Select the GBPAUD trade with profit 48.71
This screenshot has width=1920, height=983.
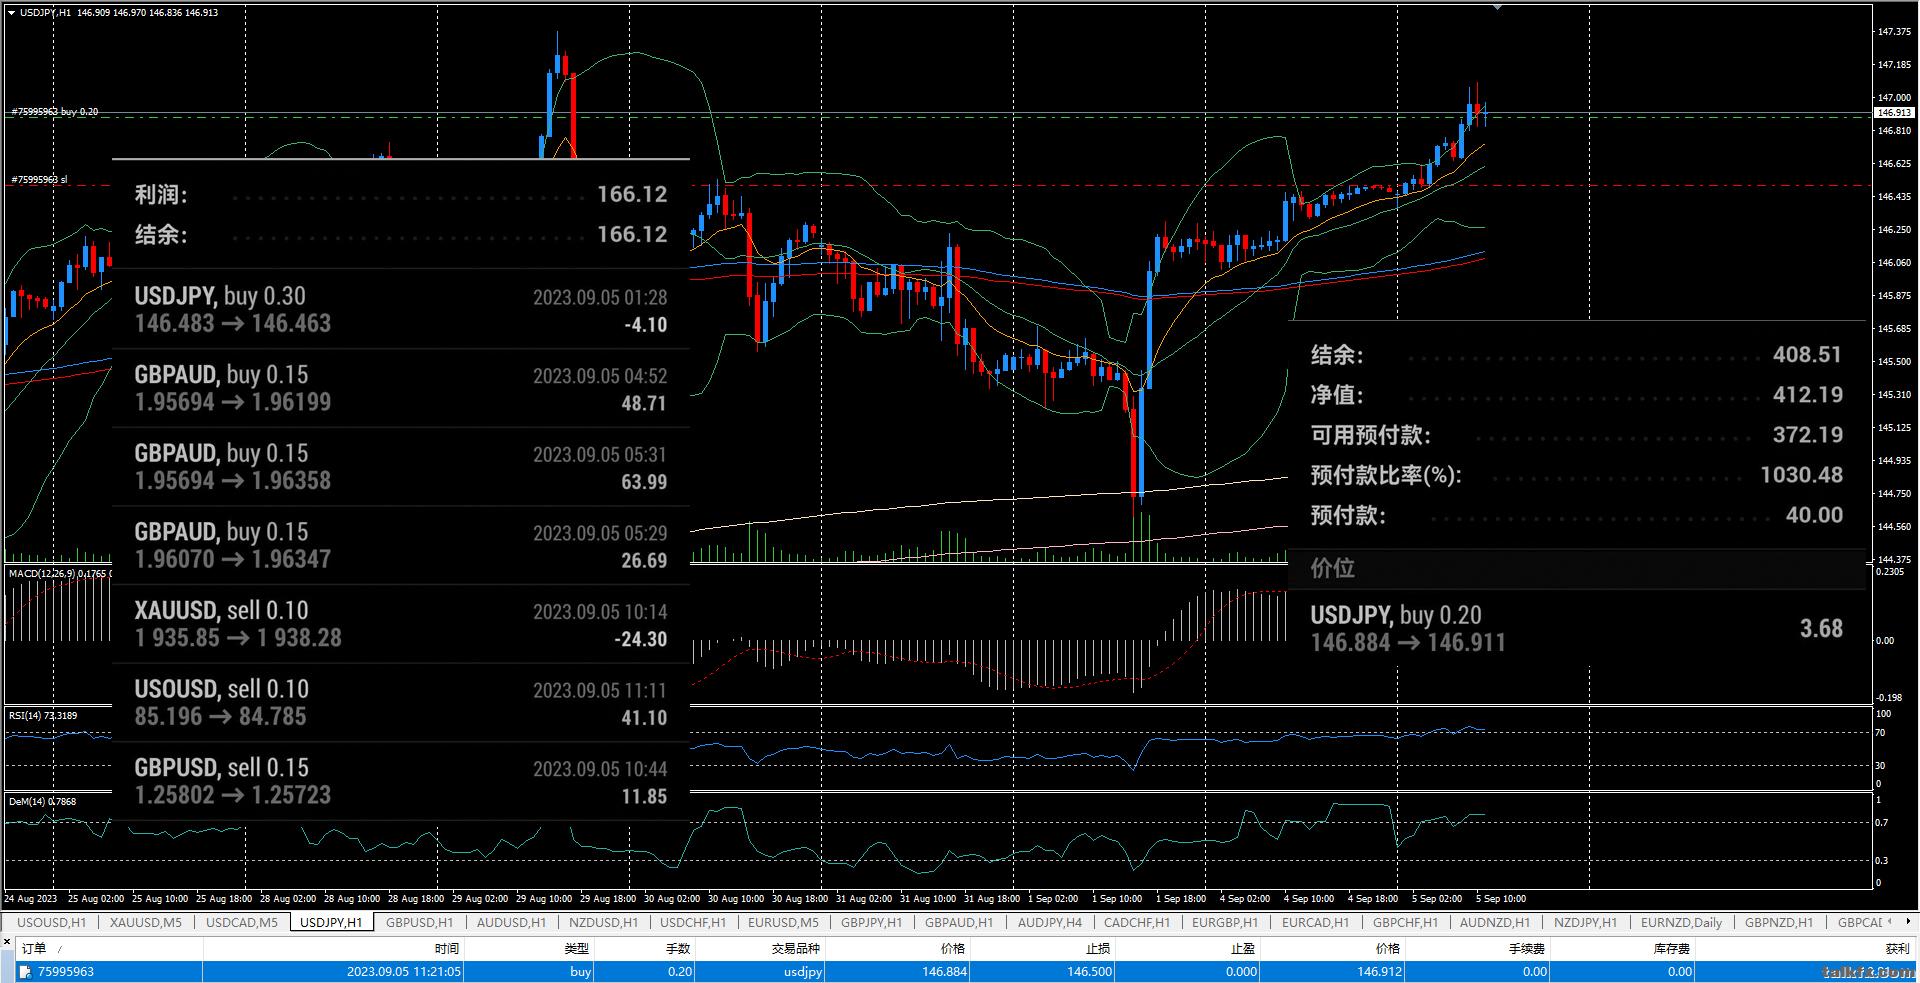click(401, 388)
